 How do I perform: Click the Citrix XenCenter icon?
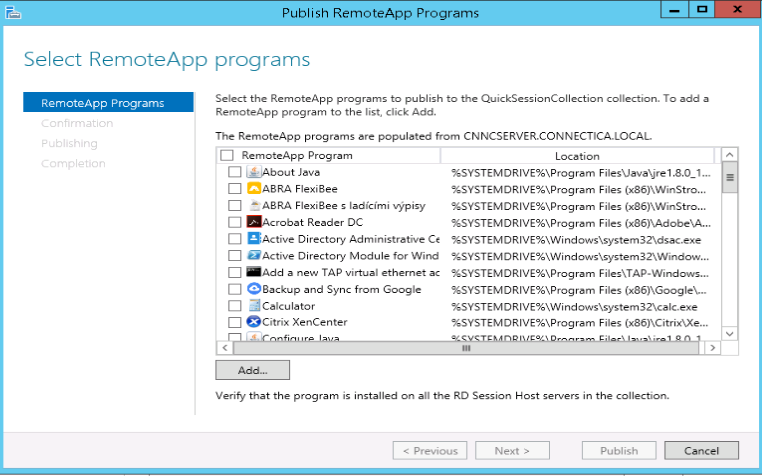pyautogui.click(x=254, y=322)
